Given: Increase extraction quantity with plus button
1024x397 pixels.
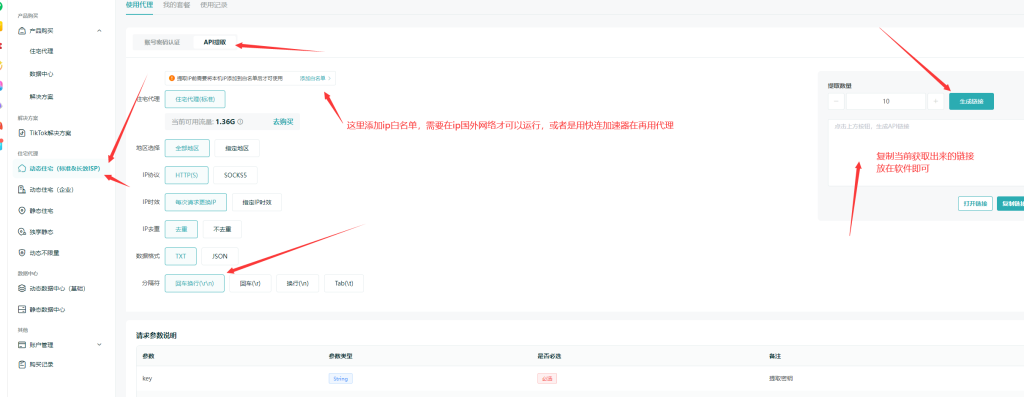Looking at the screenshot, I should (936, 101).
